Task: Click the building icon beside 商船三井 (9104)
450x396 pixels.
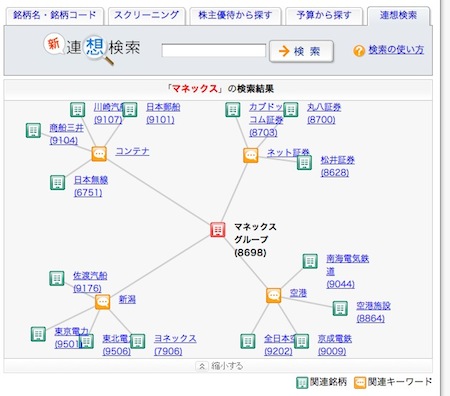Action: coord(33,130)
